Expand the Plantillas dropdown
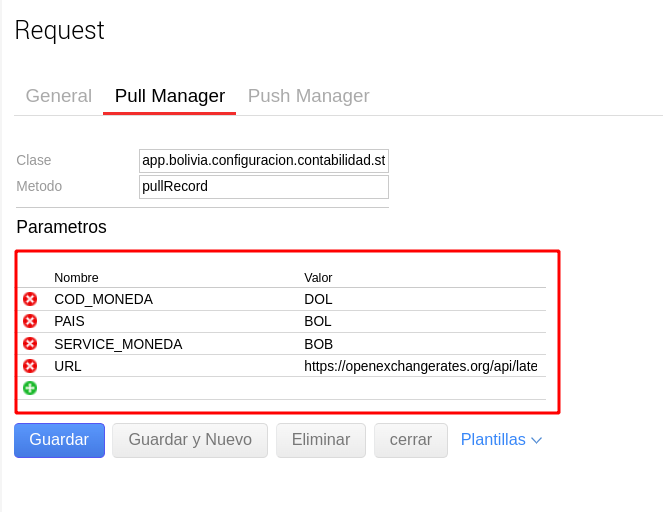The image size is (663, 512). [501, 440]
